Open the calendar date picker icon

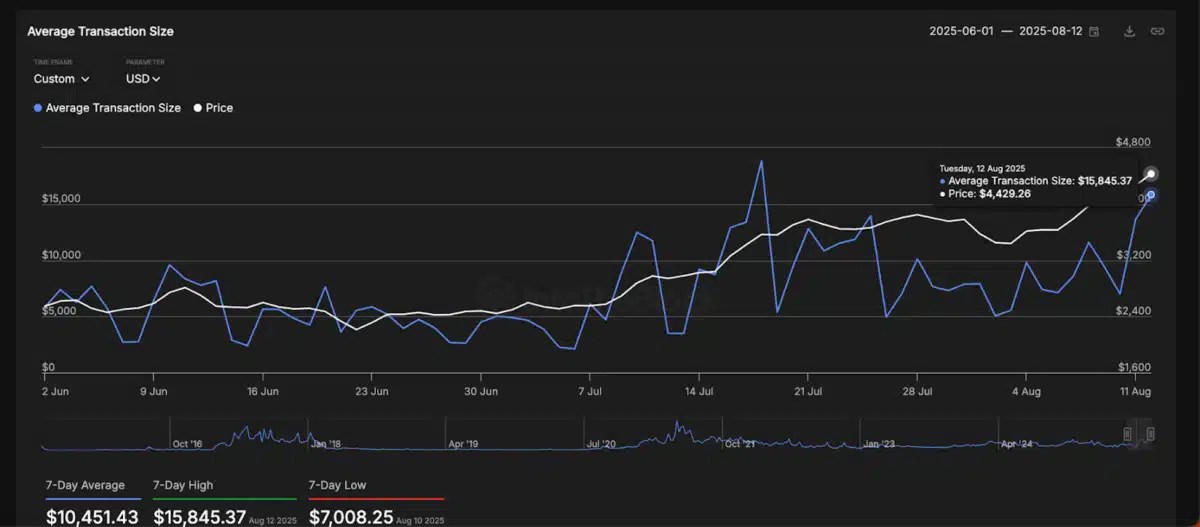(1094, 32)
